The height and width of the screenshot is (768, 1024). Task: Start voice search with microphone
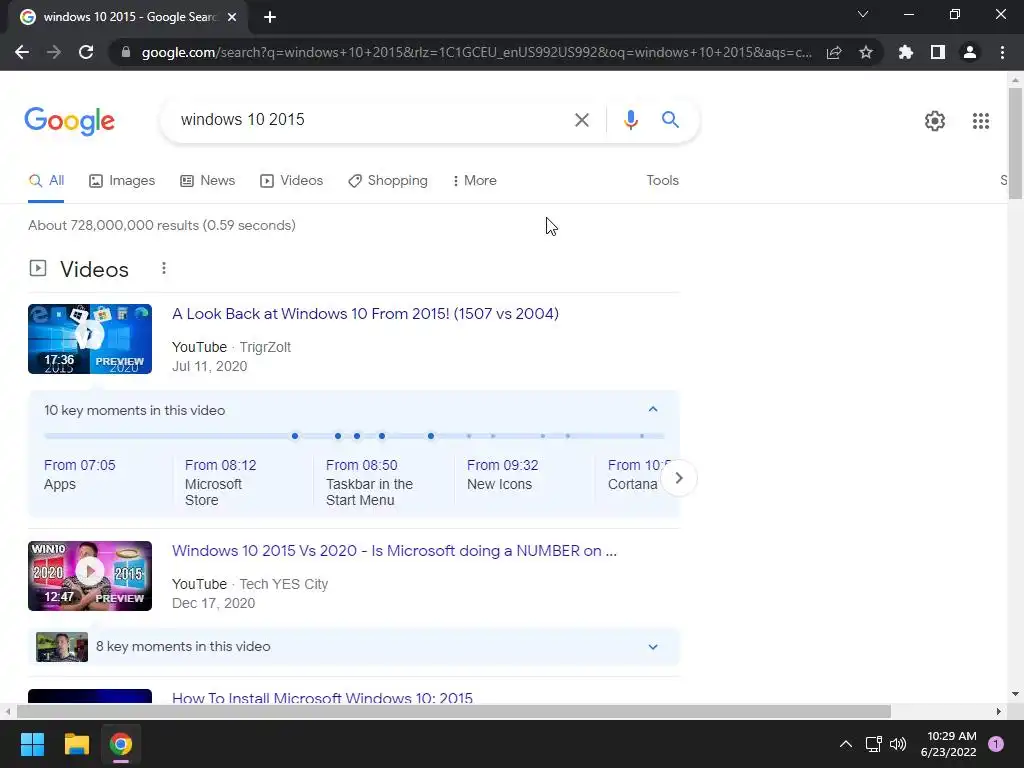(630, 120)
